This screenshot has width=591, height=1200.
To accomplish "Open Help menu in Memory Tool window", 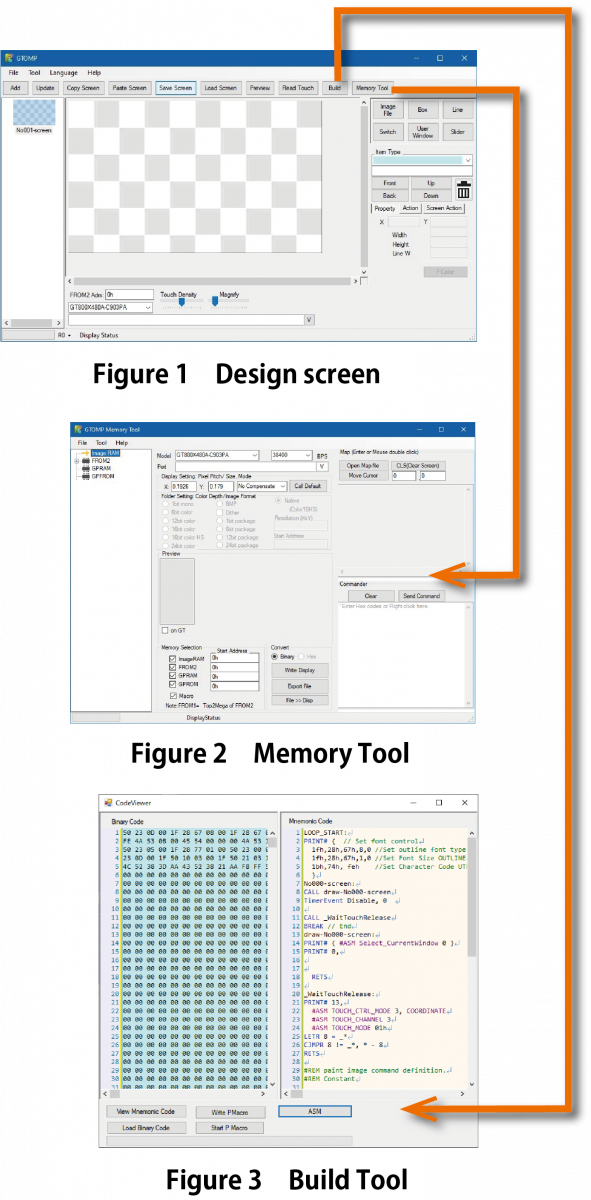I will point(121,442).
